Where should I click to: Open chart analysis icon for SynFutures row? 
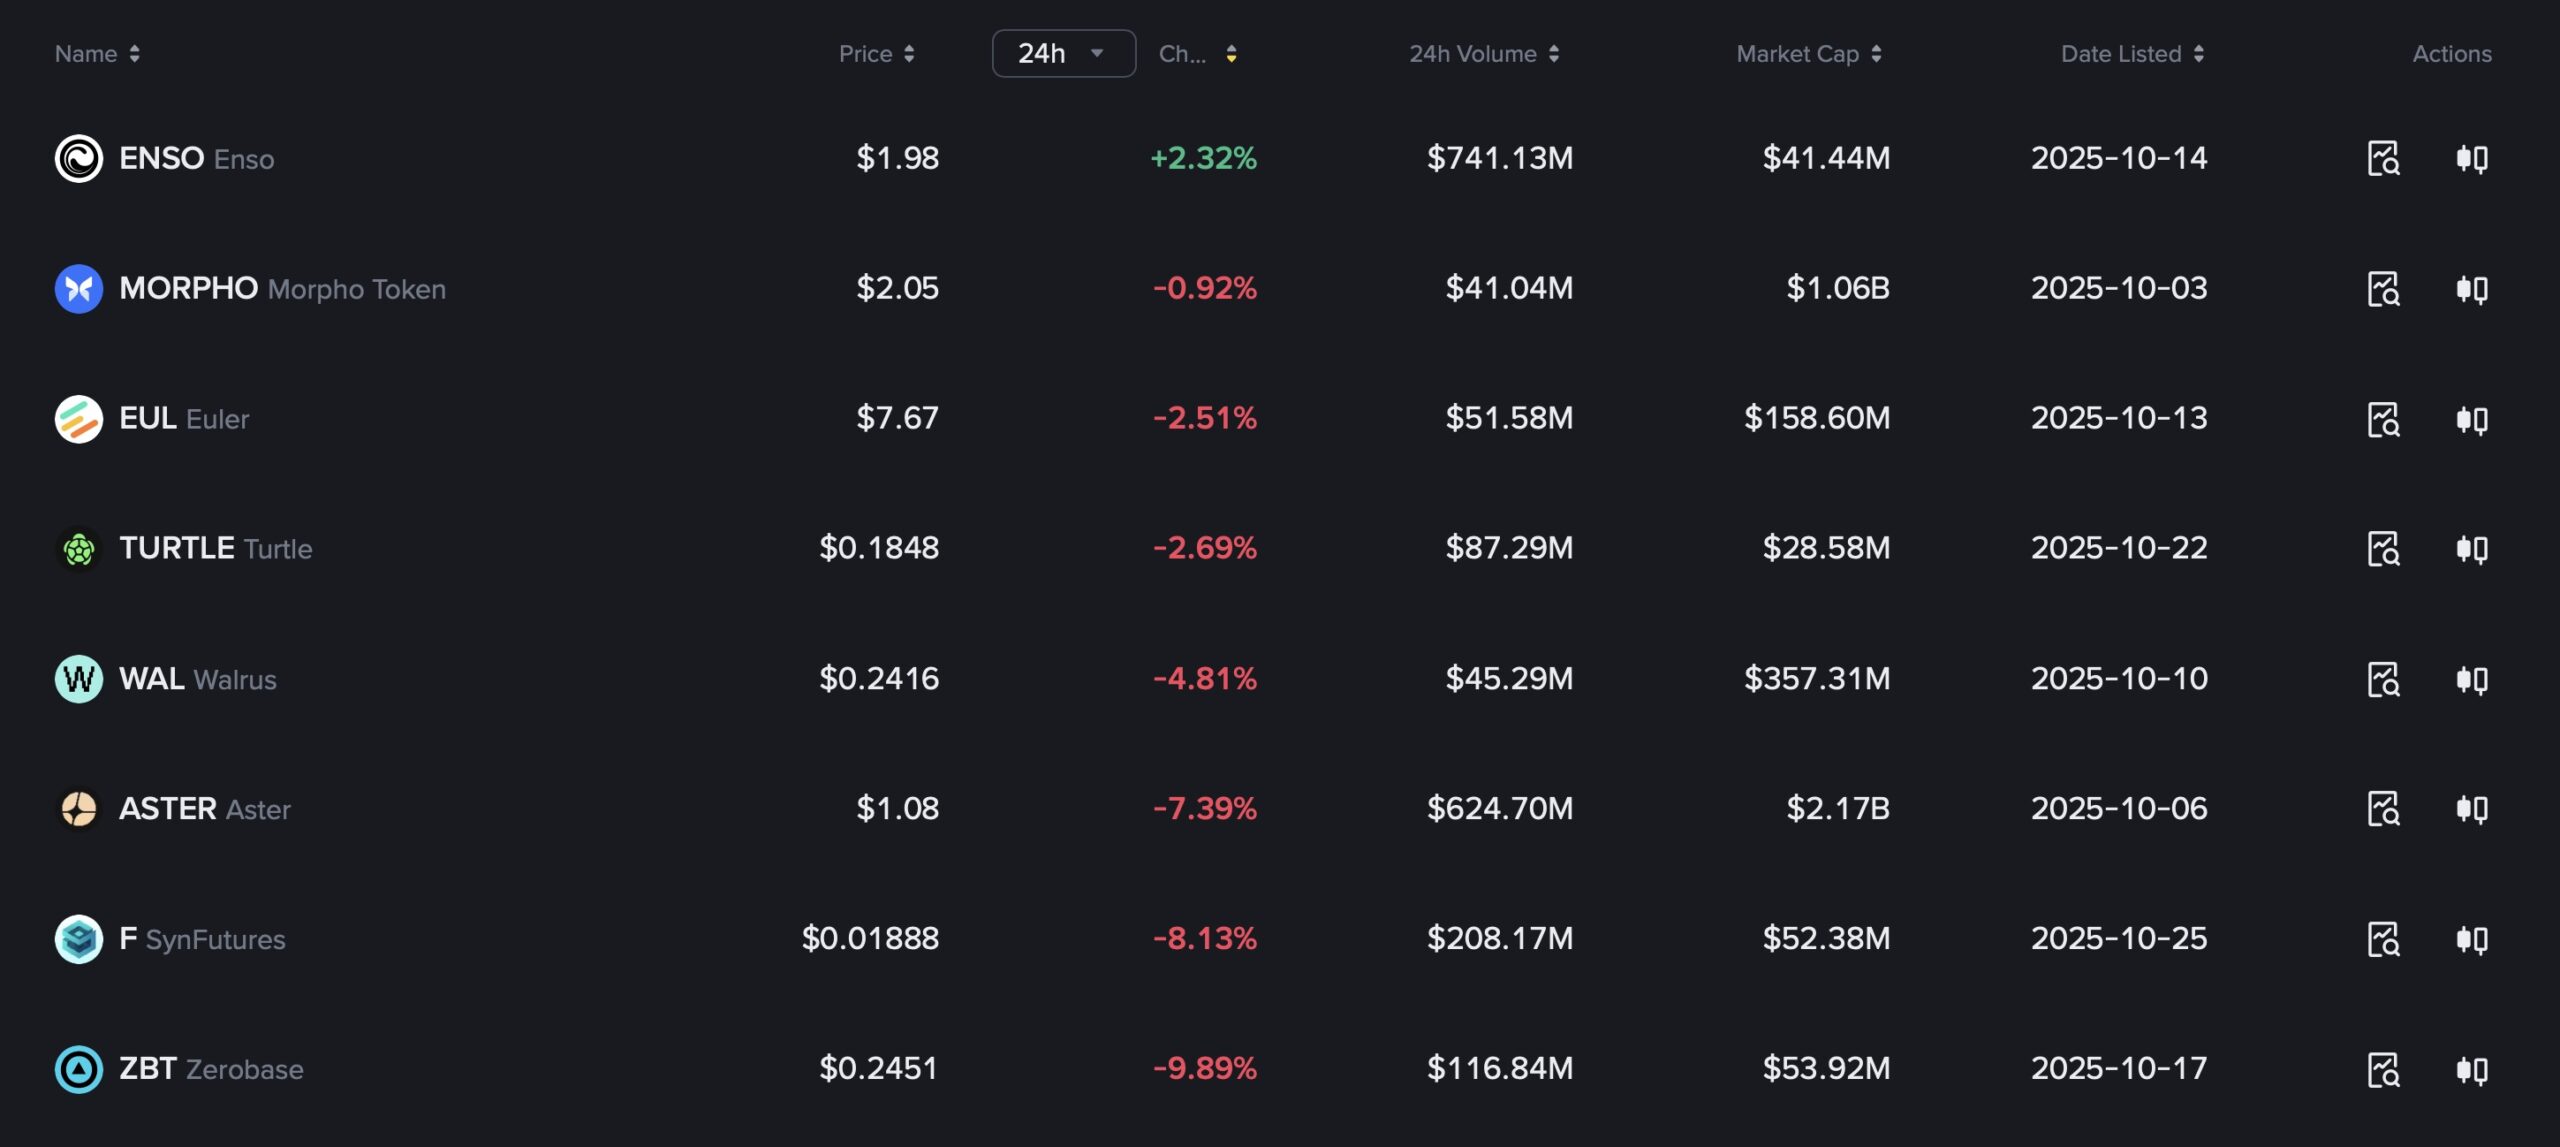2383,939
